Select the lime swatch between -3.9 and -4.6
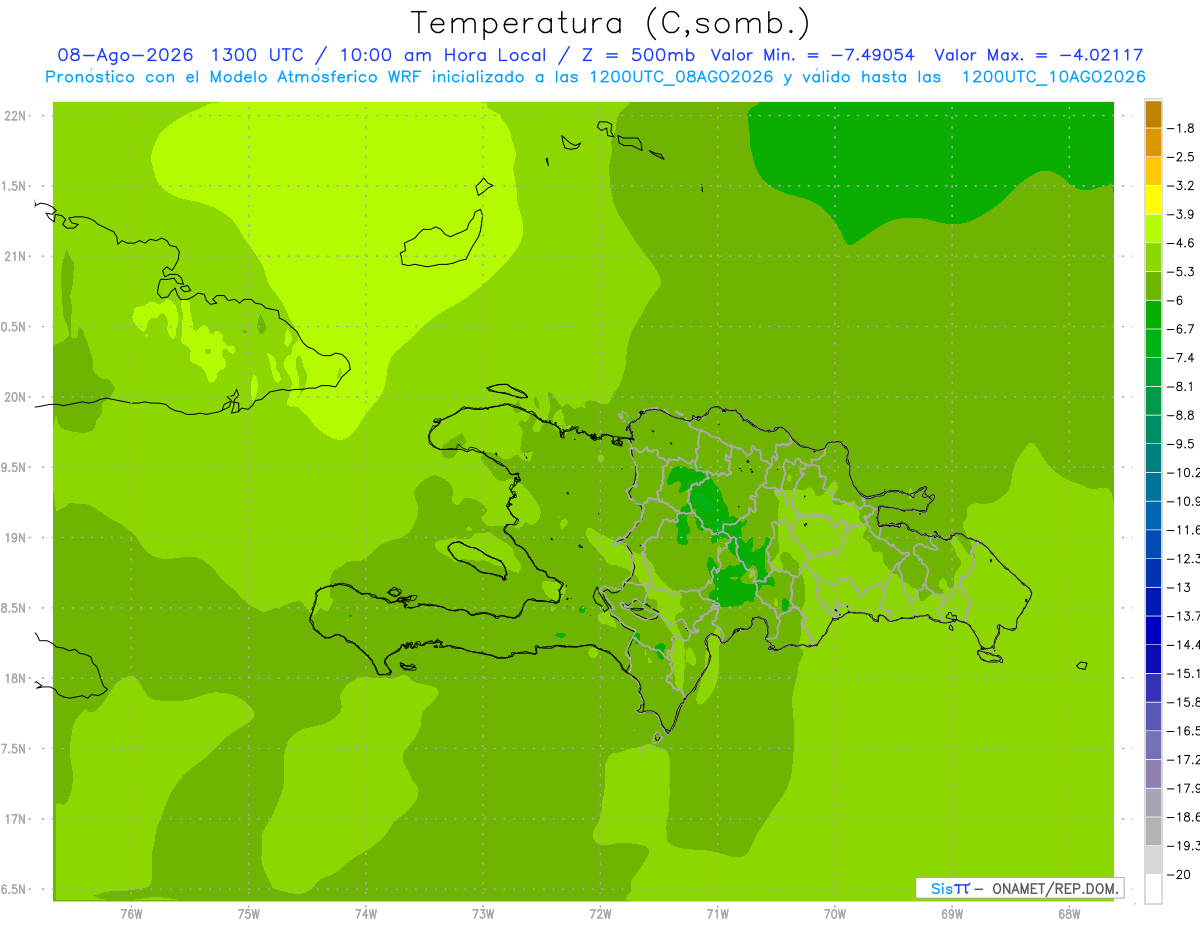 point(1153,228)
